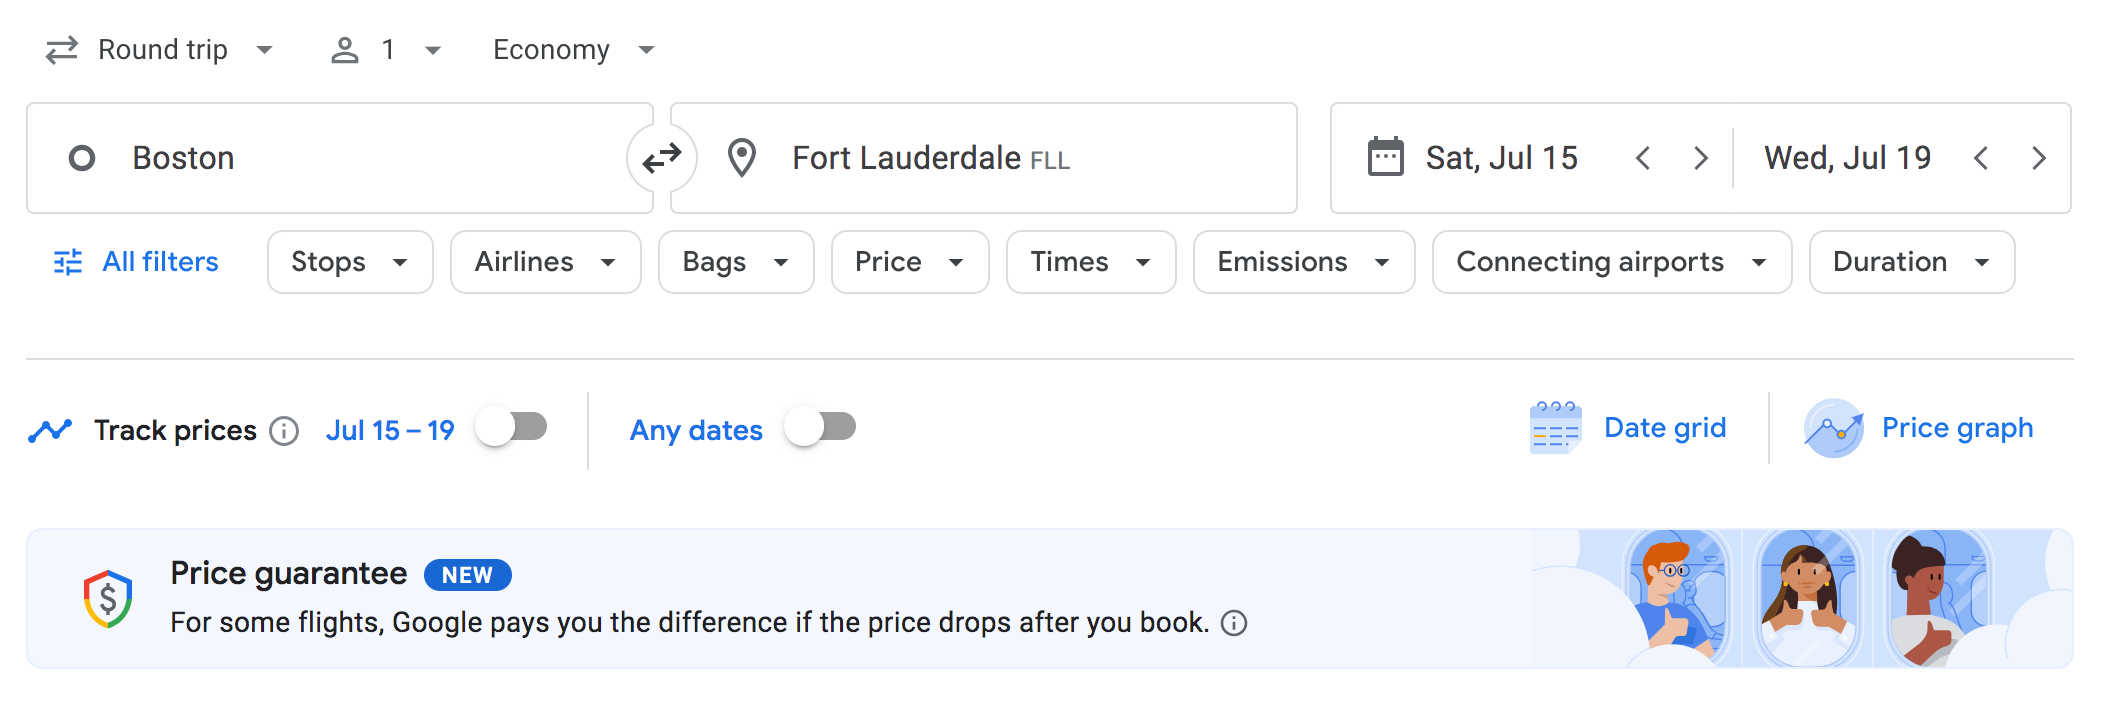Swap origin and destination cities
Screen dimensions: 2126x708
point(661,158)
